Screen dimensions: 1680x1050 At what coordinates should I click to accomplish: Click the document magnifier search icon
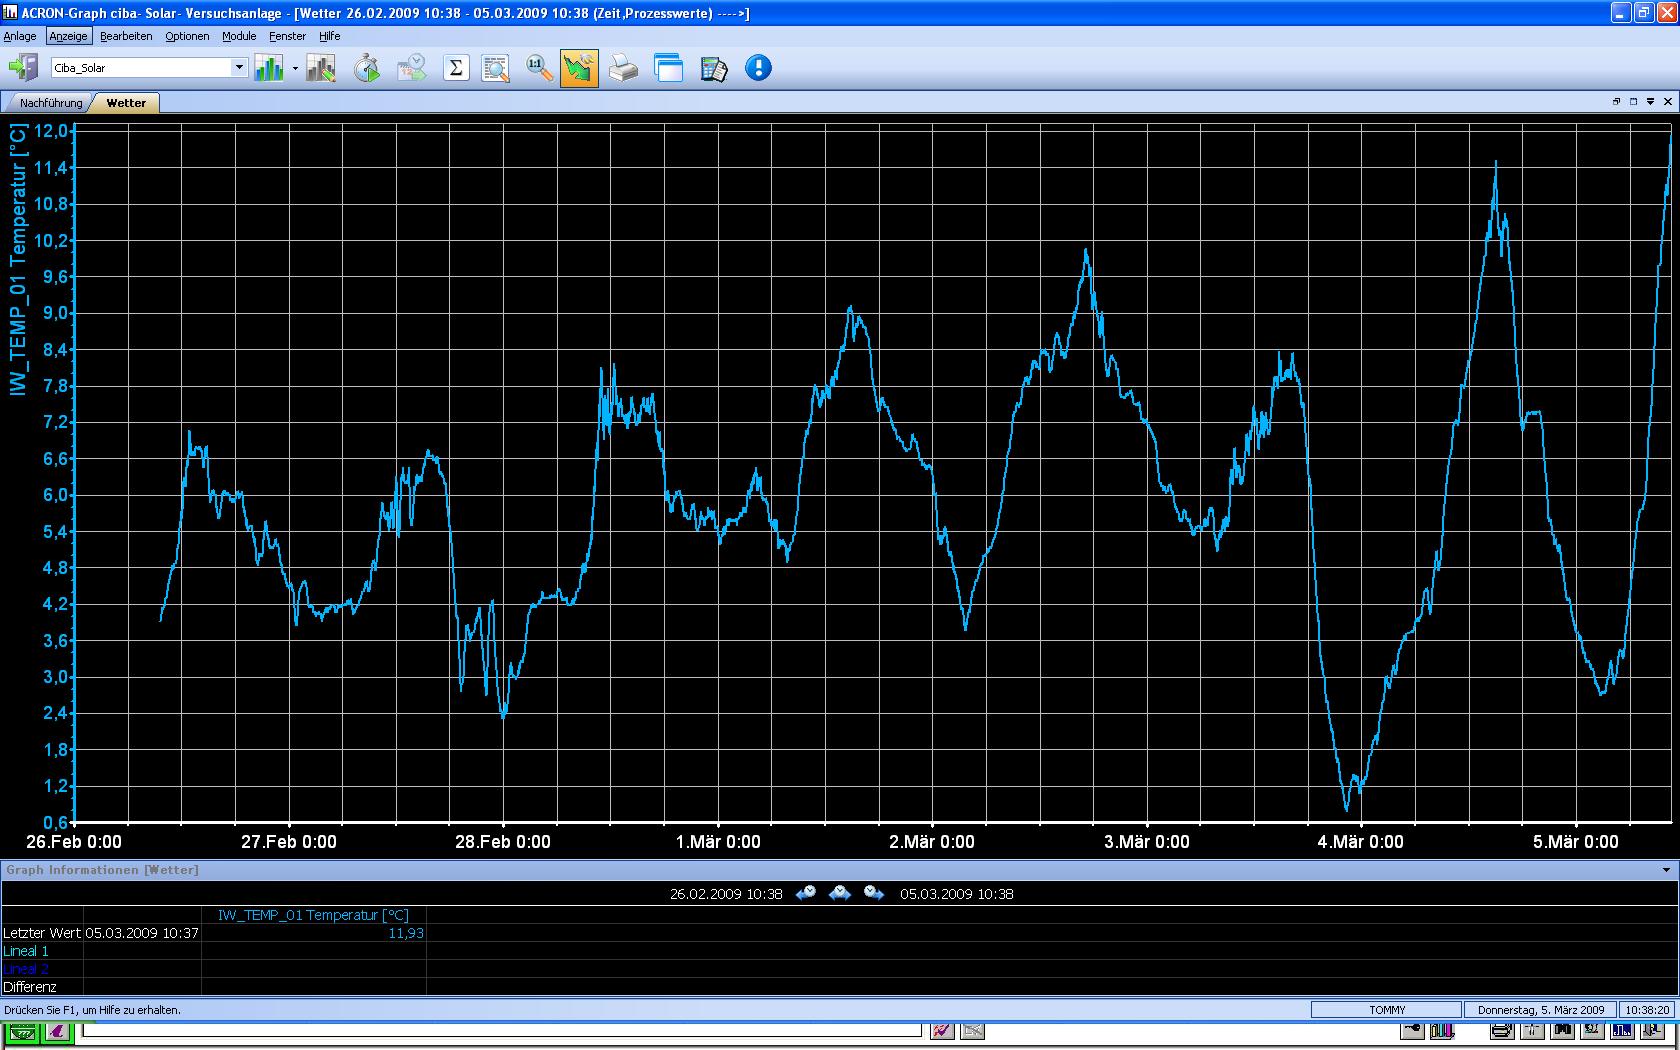496,68
